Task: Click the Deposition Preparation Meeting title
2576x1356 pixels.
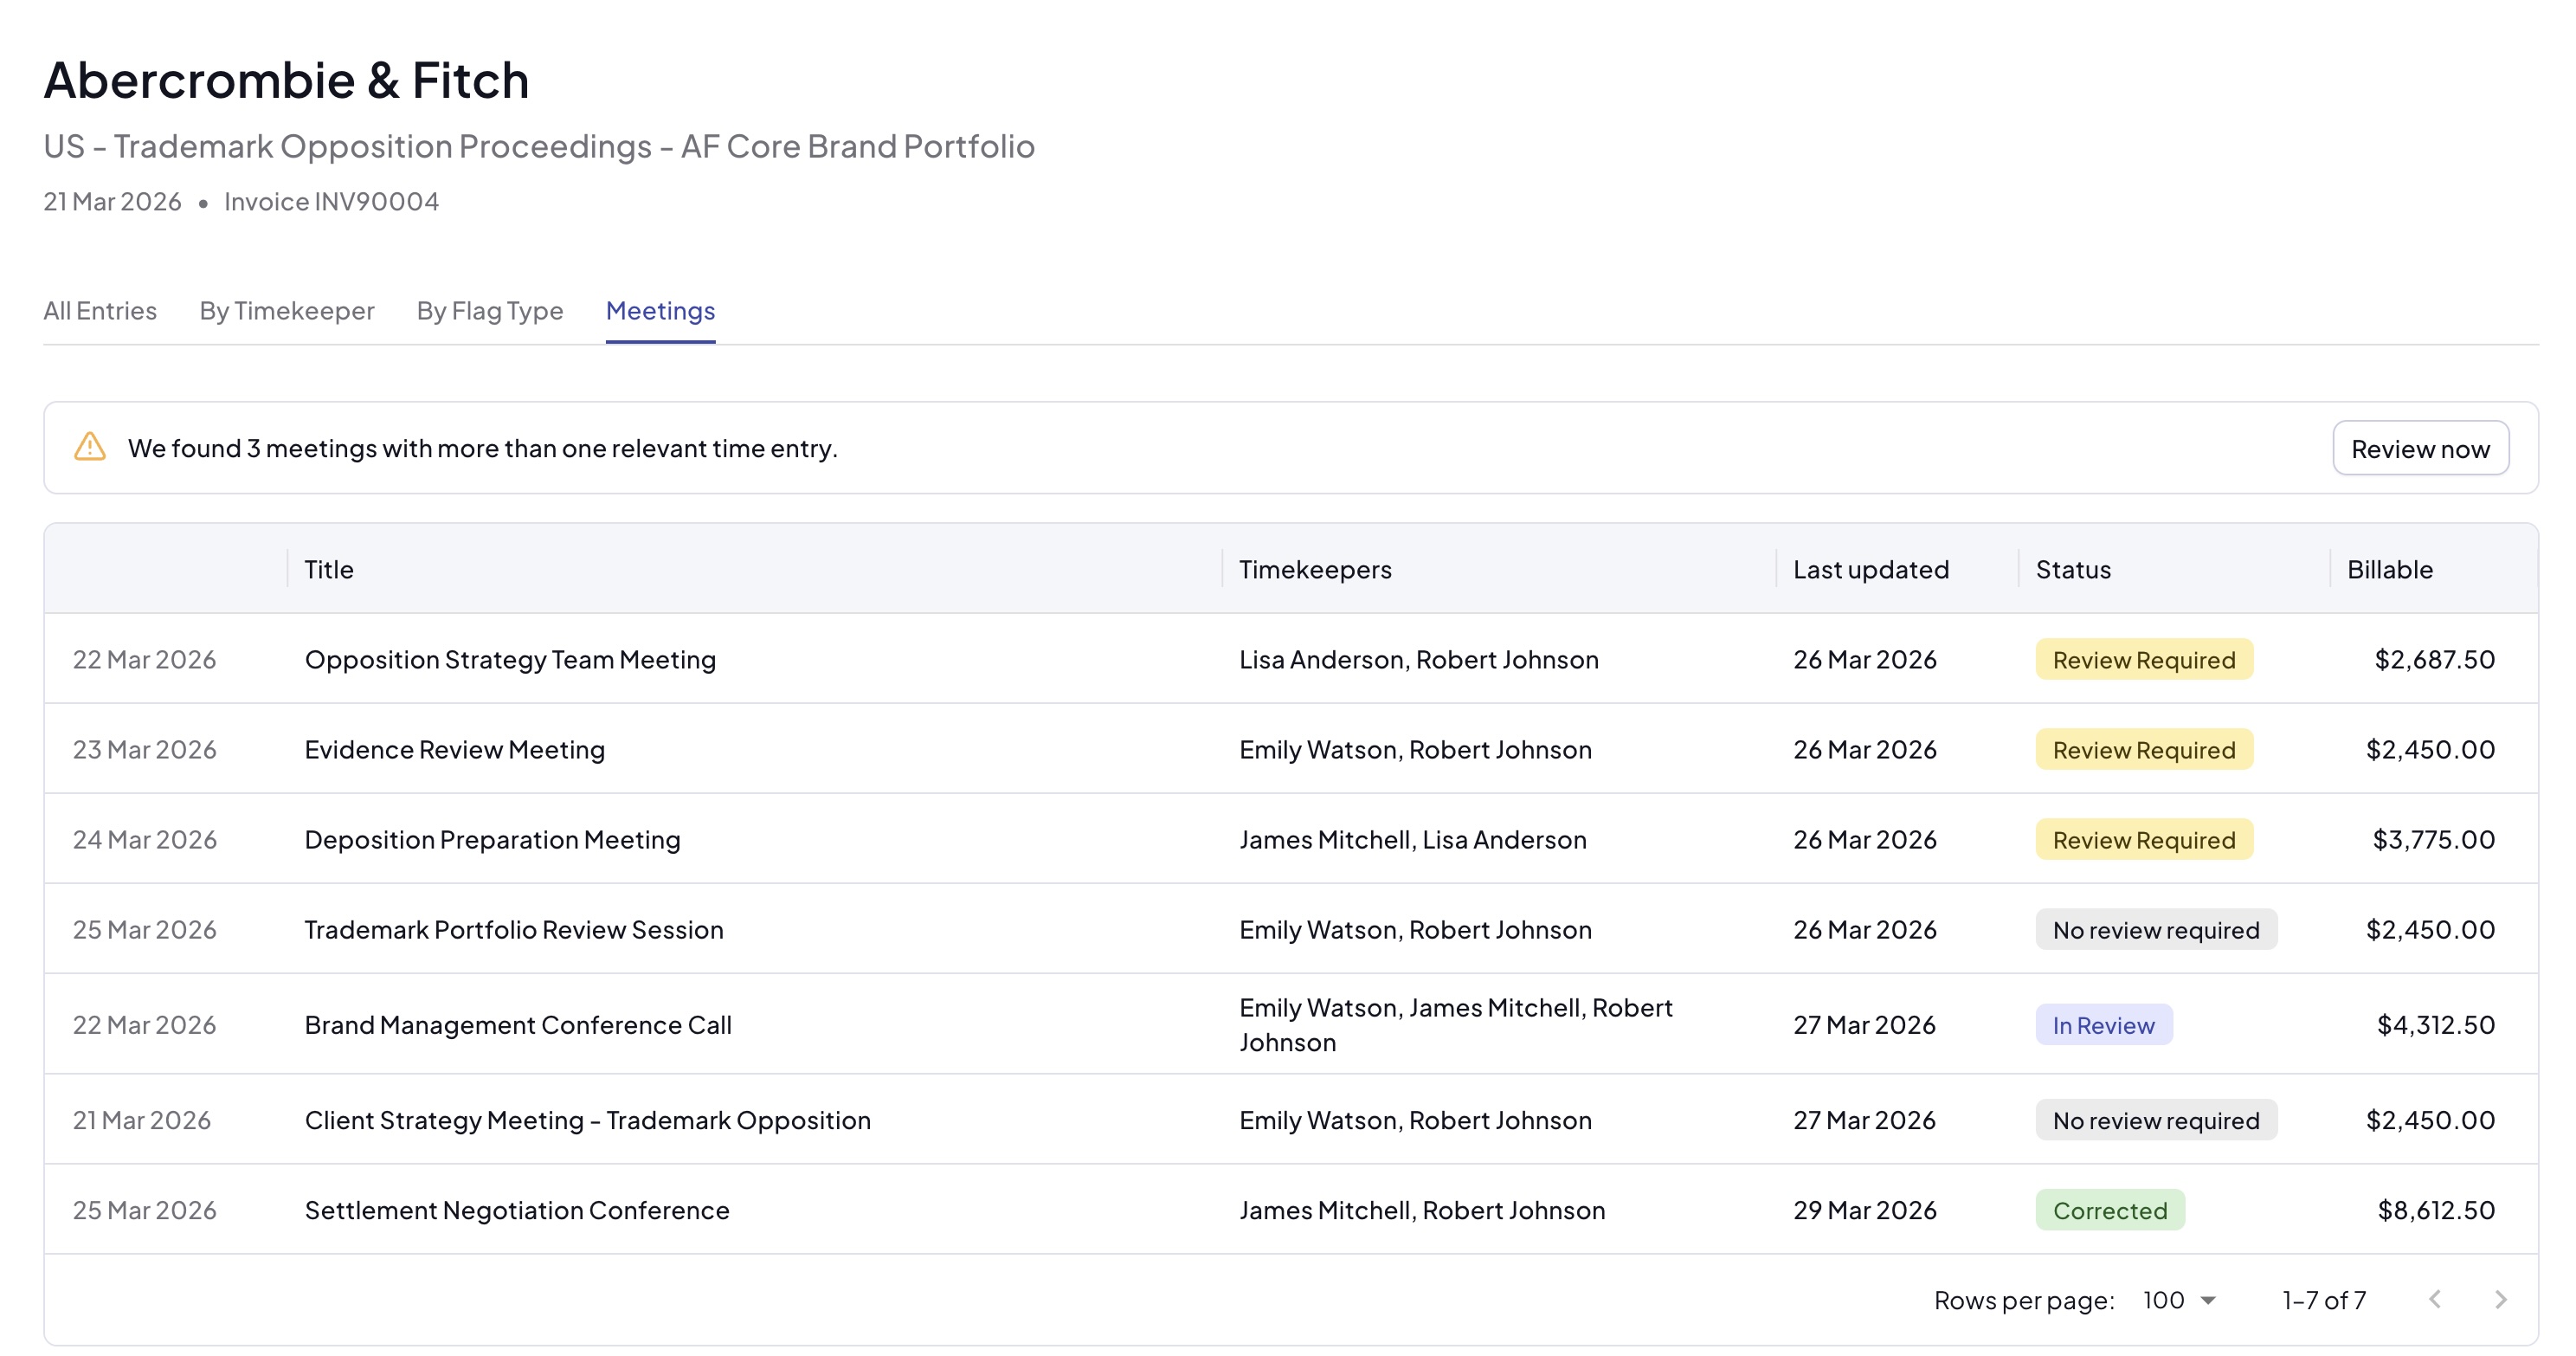Action: [492, 840]
